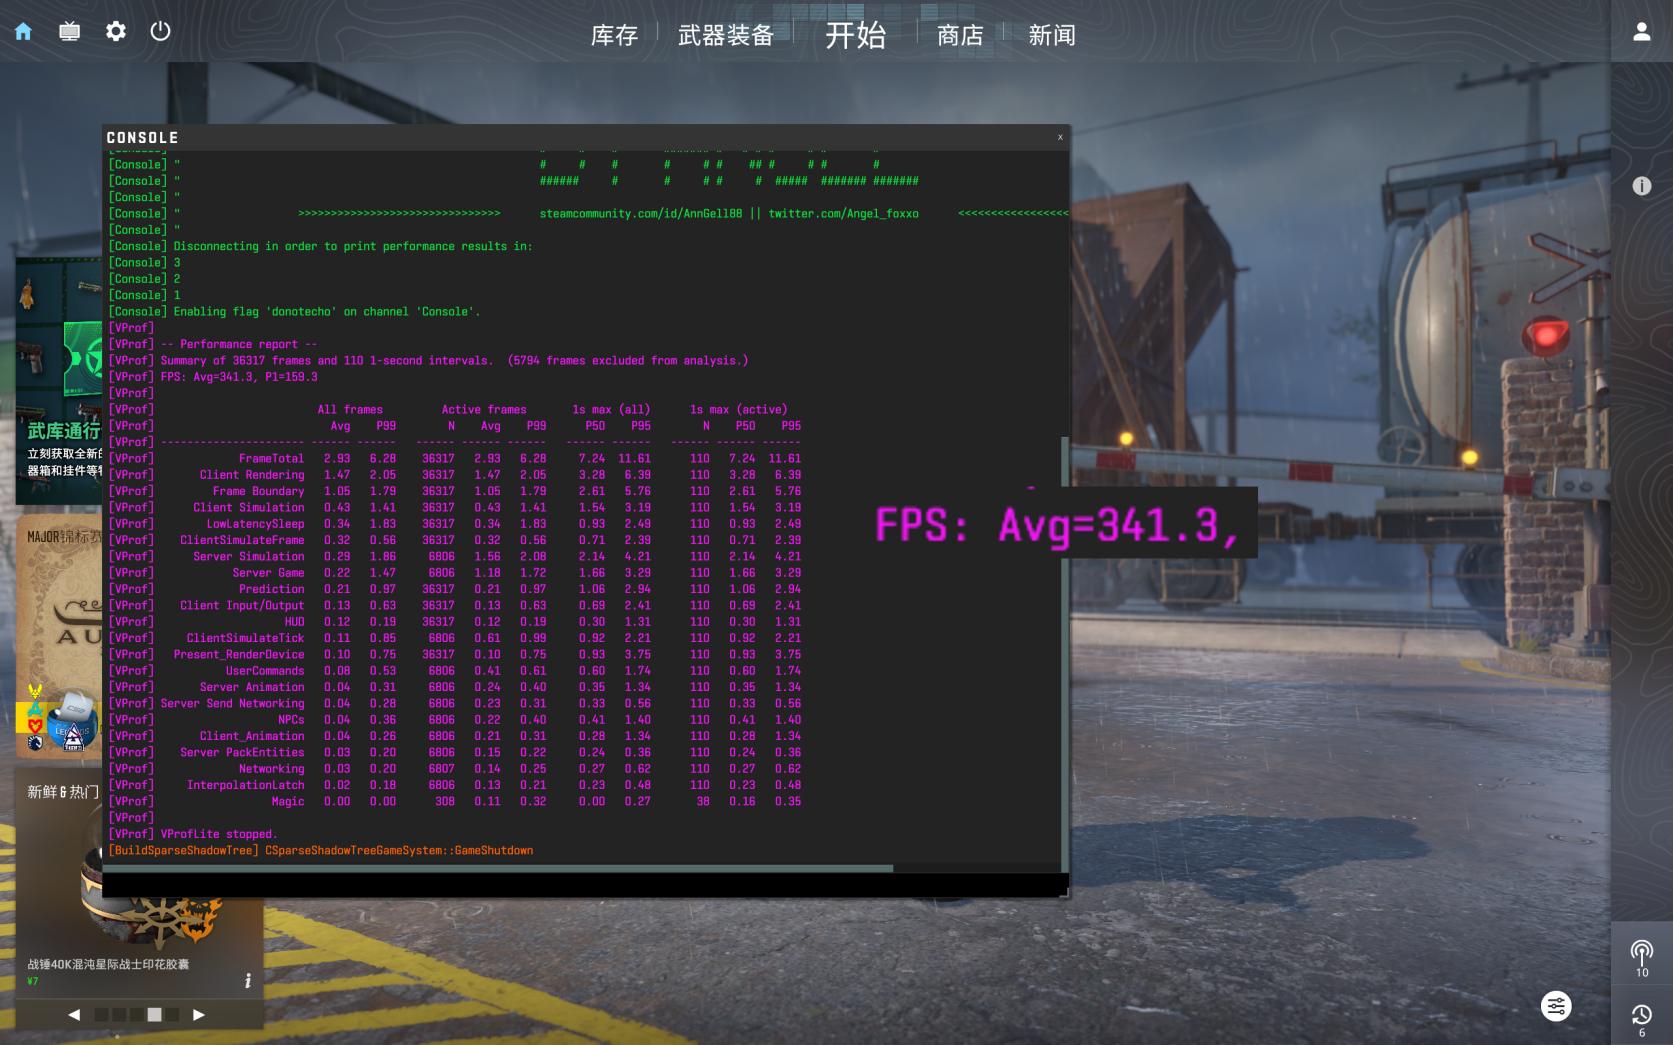Open the 新闻 news tab
This screenshot has height=1045, width=1673.
[x=1052, y=35]
